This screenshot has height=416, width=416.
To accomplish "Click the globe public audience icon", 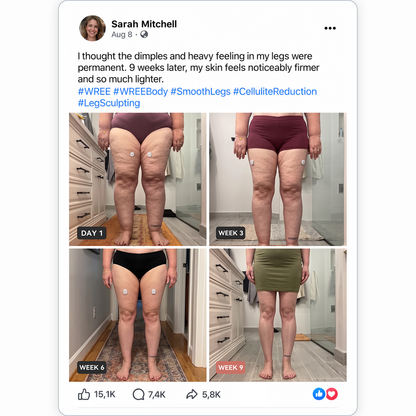I will pyautogui.click(x=144, y=34).
